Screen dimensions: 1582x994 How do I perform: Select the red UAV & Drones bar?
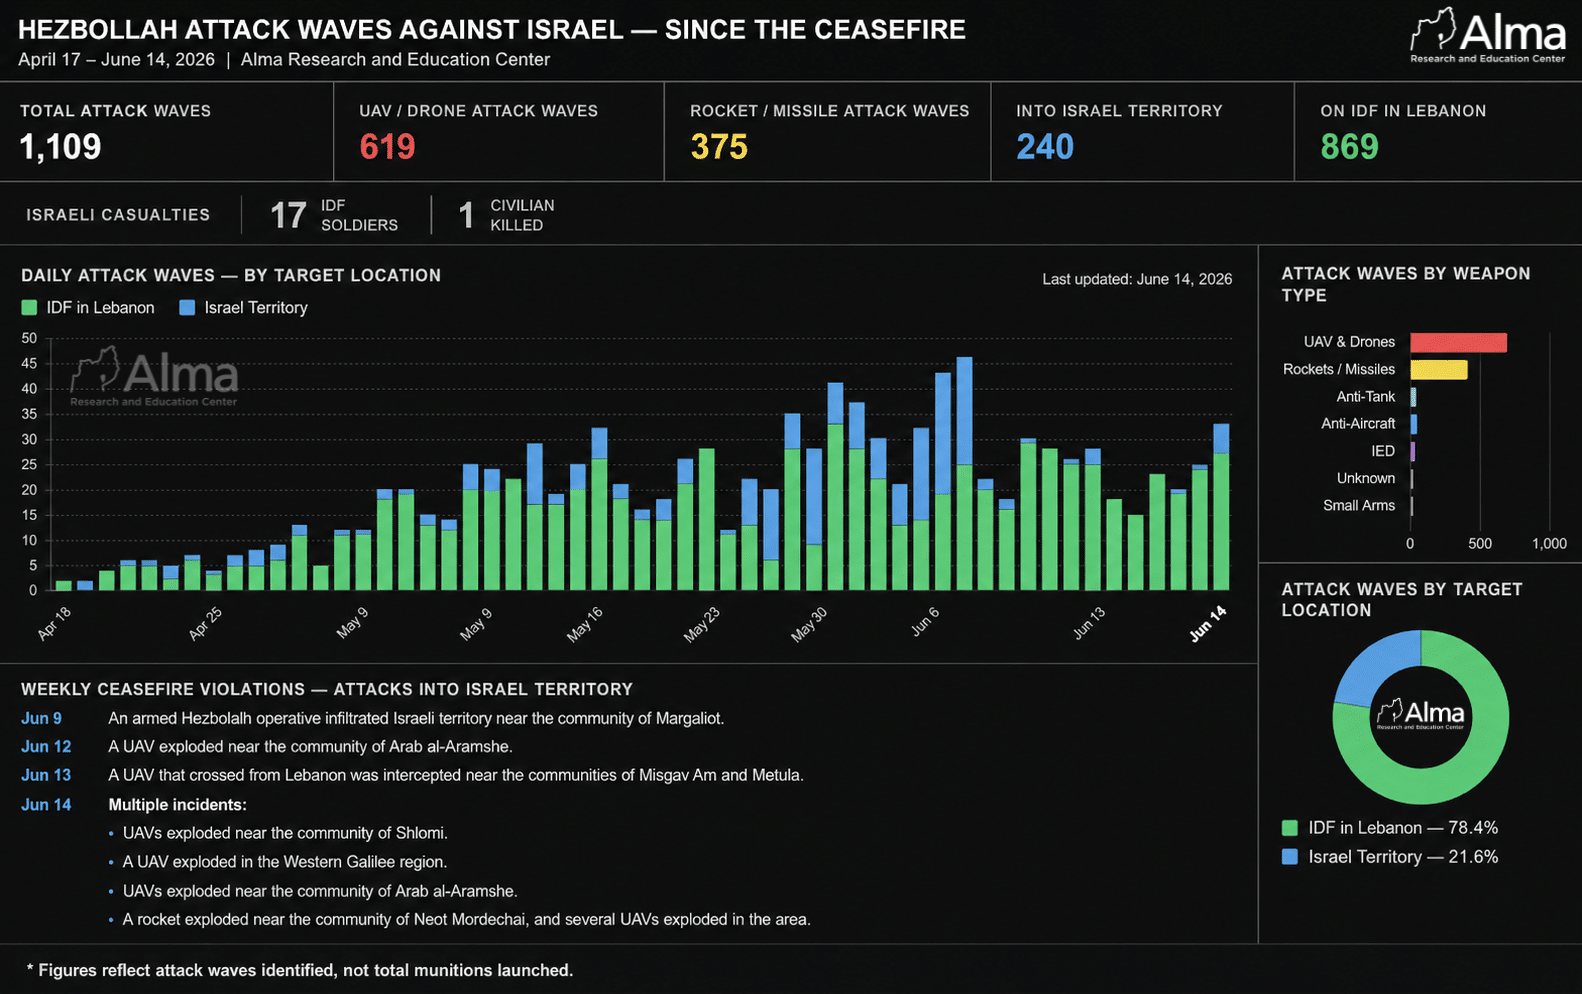[1458, 342]
